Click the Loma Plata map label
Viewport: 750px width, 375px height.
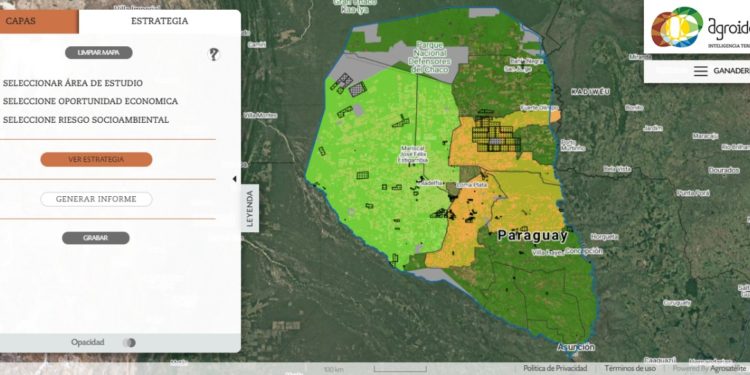(x=472, y=185)
